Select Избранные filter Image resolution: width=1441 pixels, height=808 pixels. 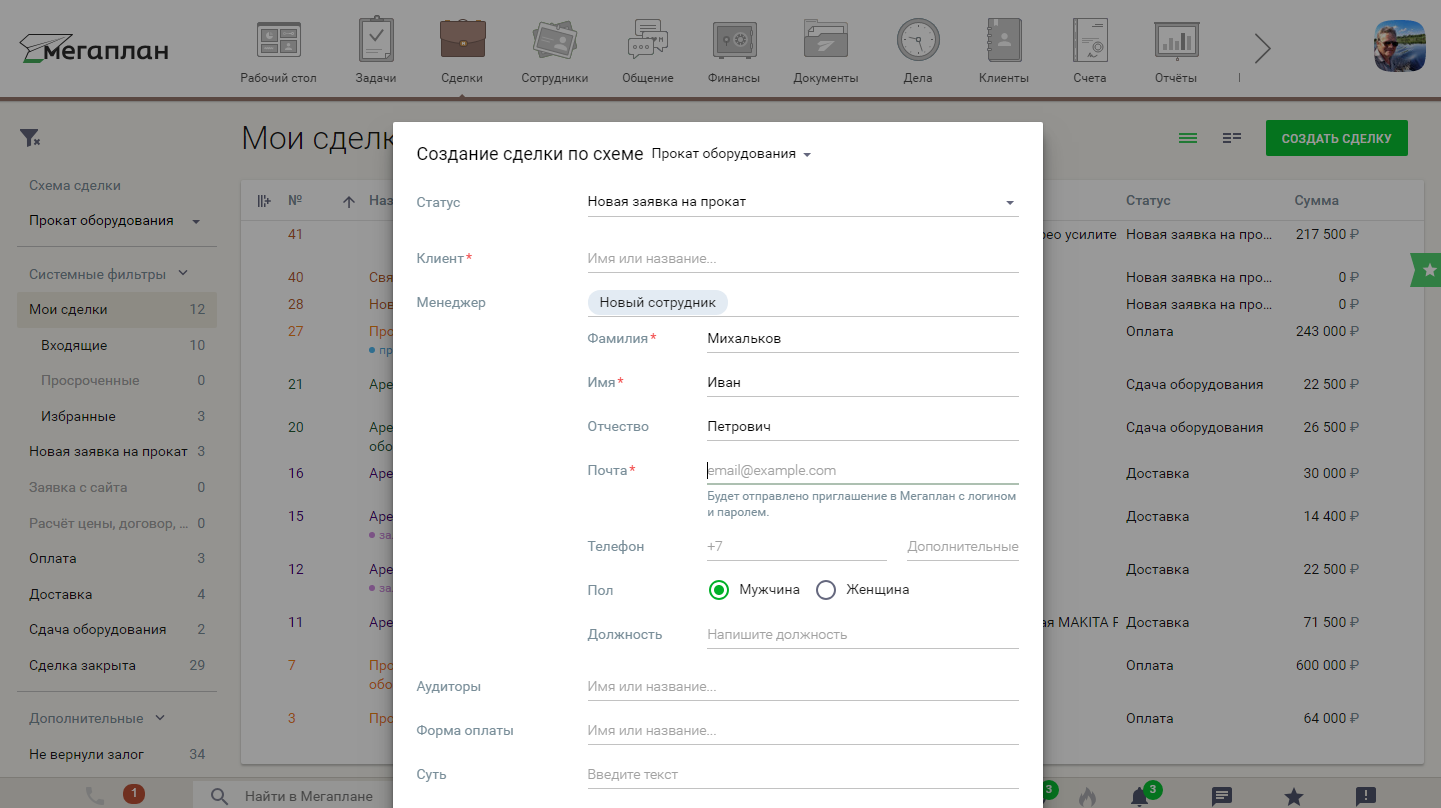click(117, 416)
